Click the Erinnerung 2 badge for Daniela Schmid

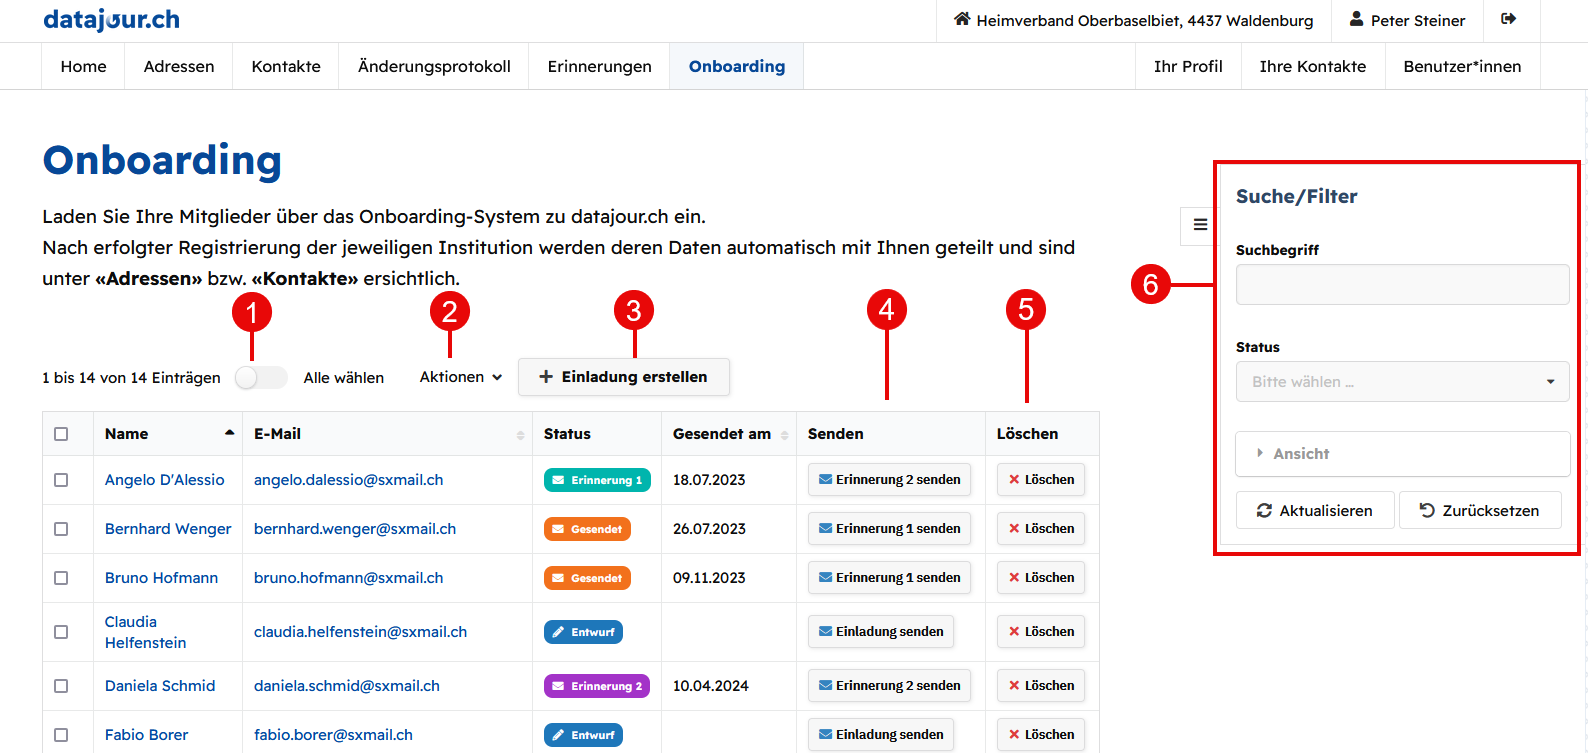point(597,686)
